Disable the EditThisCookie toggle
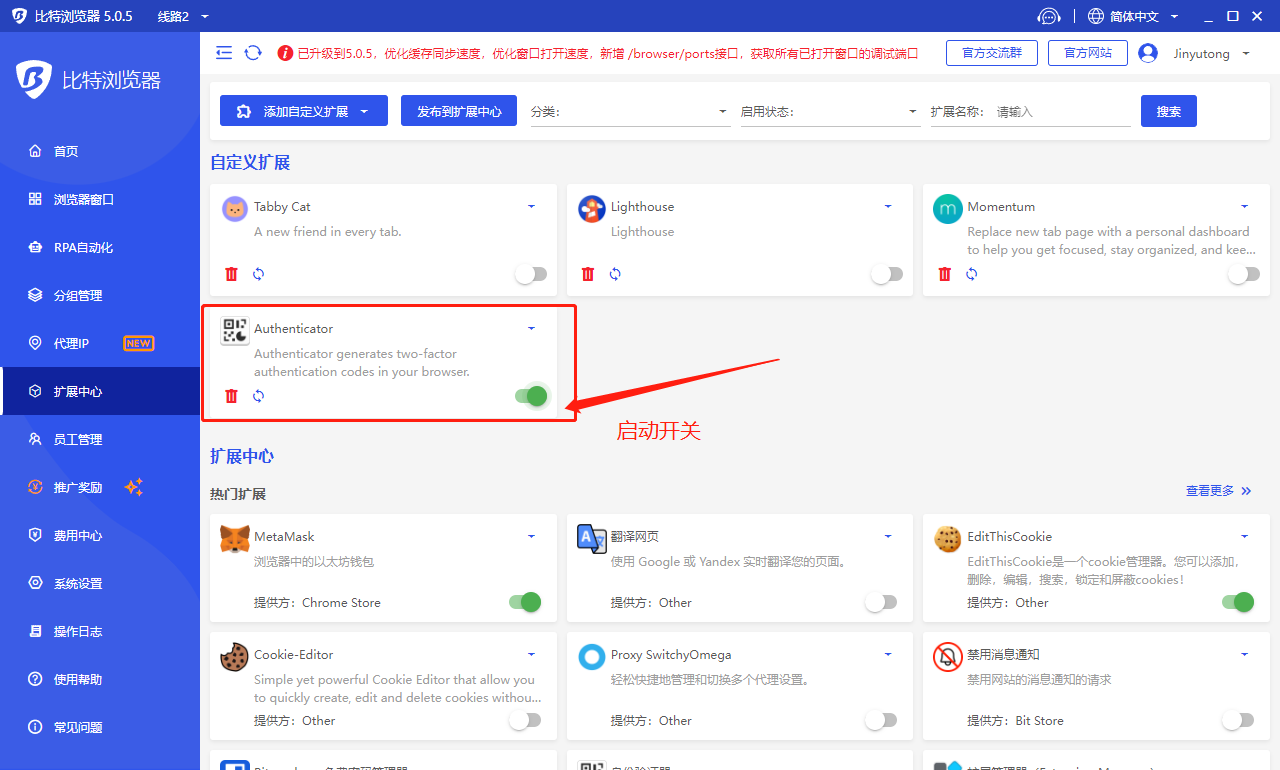 [x=1238, y=602]
